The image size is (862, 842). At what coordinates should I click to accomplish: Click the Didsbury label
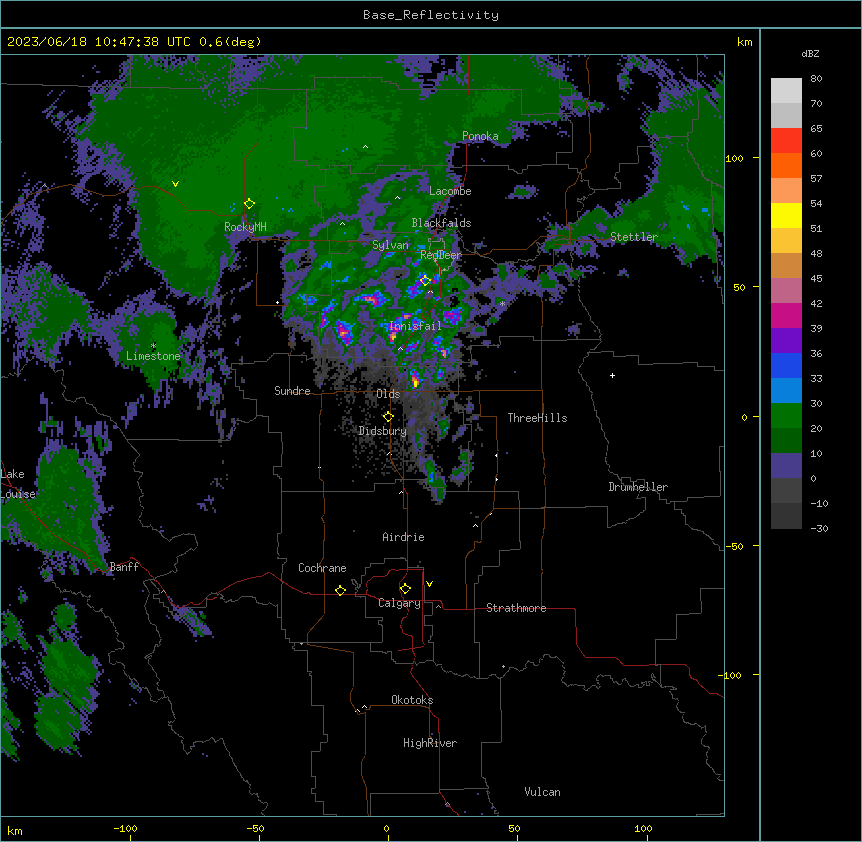[x=383, y=431]
